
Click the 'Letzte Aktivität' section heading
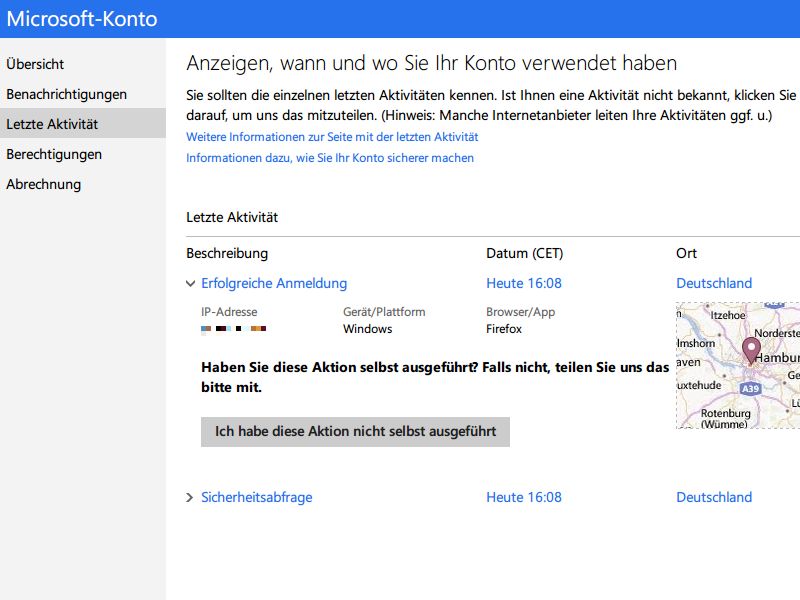coord(232,217)
